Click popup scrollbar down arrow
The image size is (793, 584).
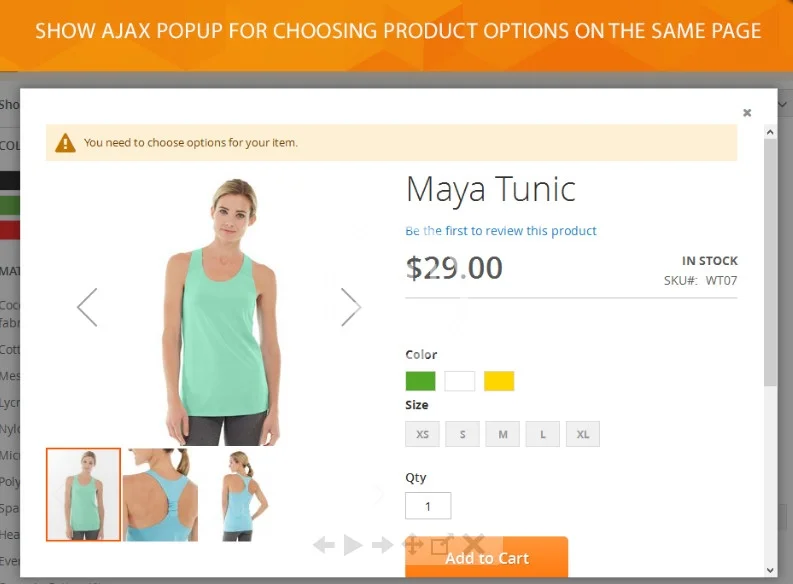coord(770,570)
